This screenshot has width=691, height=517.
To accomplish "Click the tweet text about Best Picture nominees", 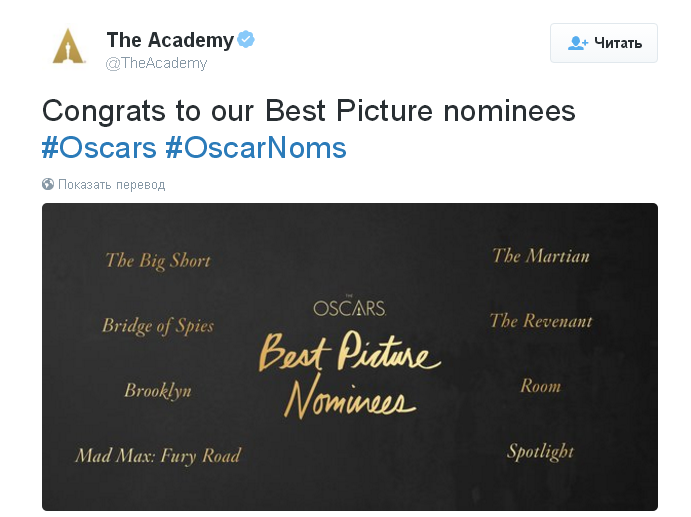I will click(x=308, y=110).
